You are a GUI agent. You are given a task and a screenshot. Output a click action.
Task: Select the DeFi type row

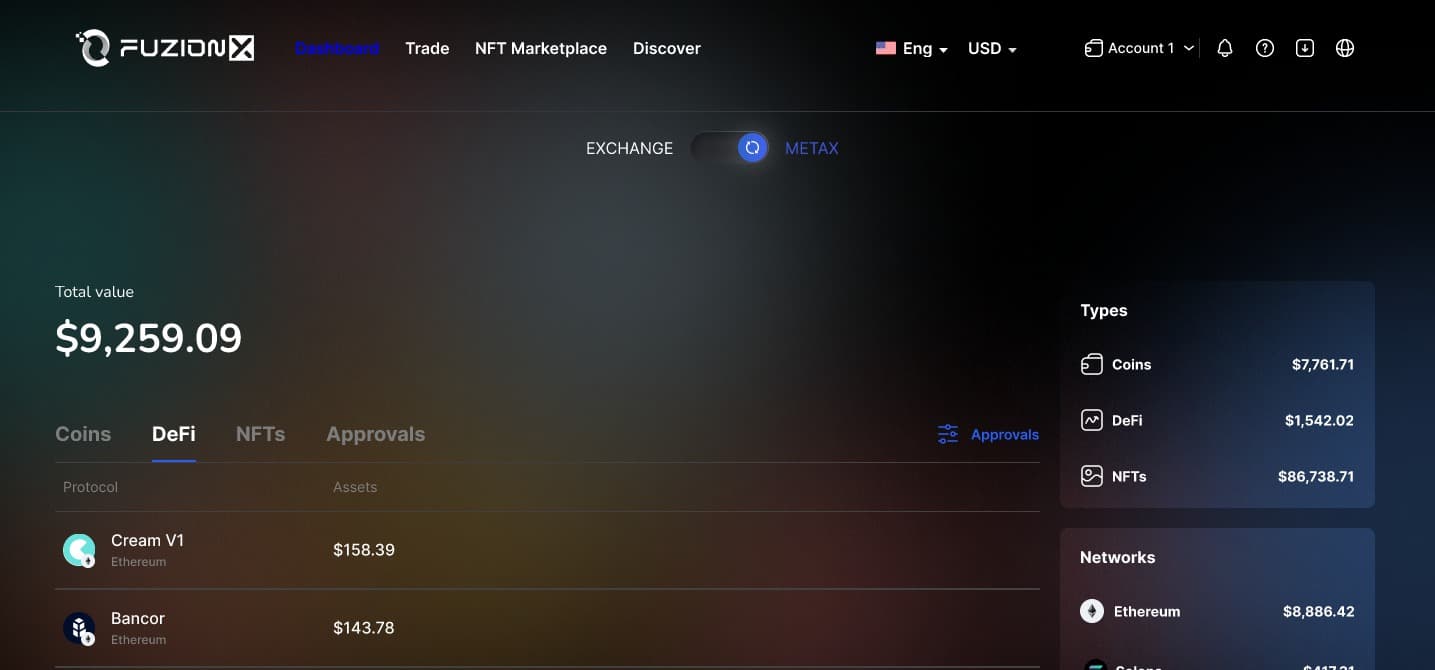(1216, 420)
